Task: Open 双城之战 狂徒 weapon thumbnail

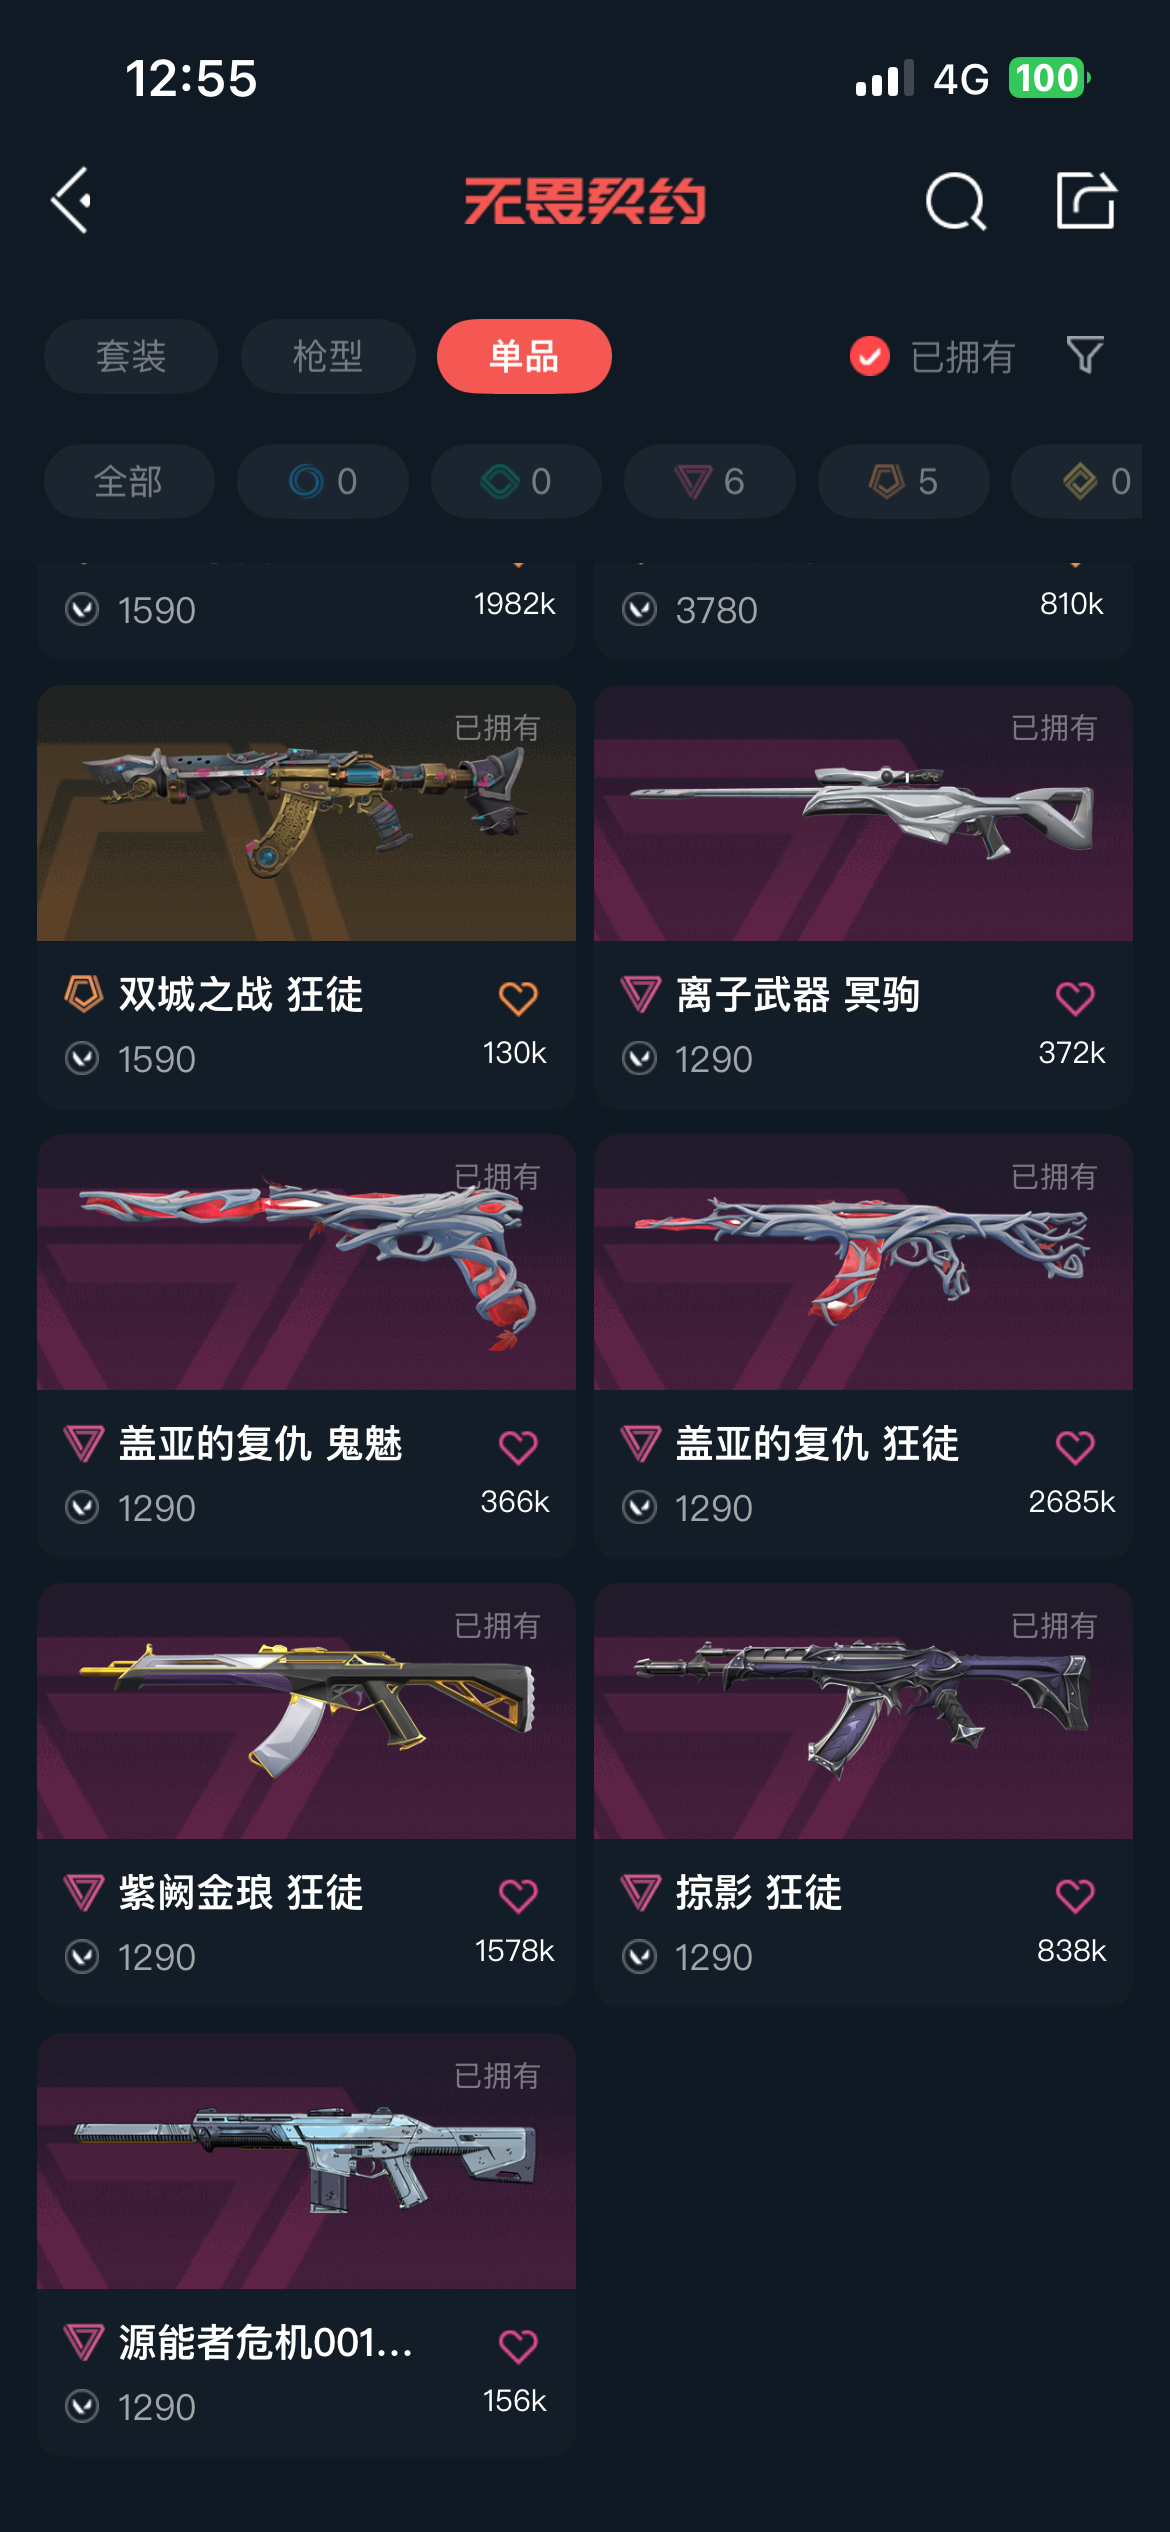Action: [306, 813]
